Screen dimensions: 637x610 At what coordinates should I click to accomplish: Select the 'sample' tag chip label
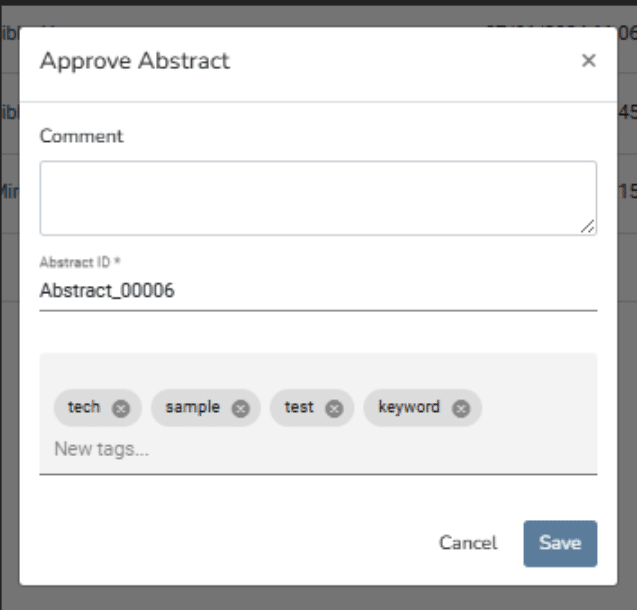tap(193, 407)
